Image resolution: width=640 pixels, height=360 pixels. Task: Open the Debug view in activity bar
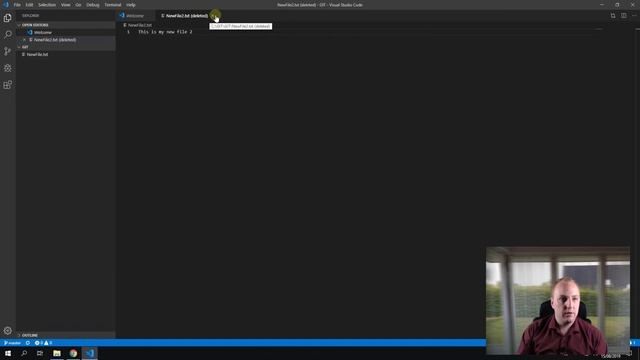(7, 68)
